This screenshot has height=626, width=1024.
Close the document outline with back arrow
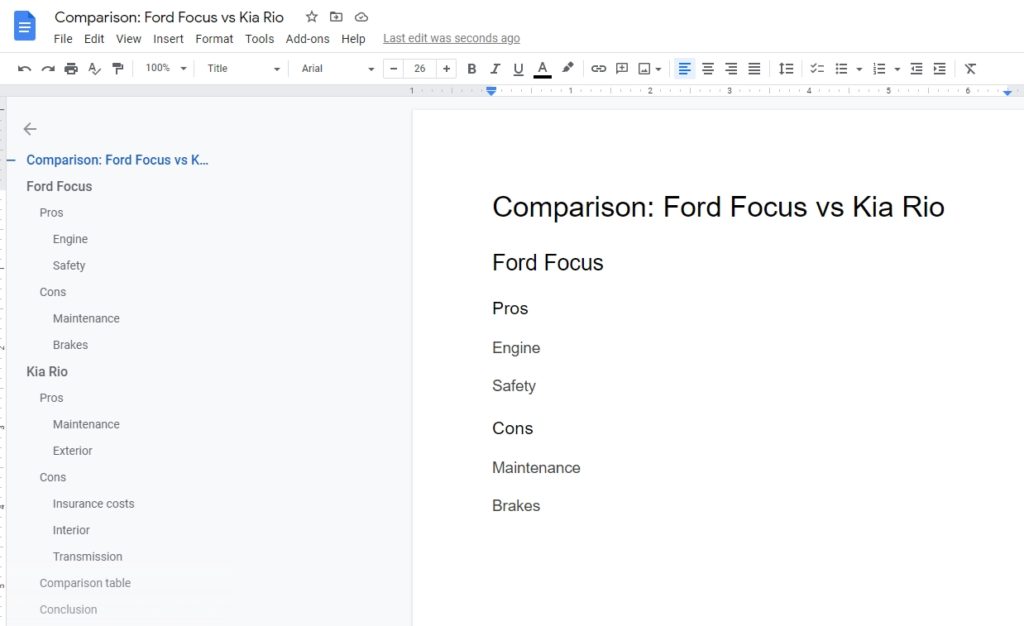30,129
